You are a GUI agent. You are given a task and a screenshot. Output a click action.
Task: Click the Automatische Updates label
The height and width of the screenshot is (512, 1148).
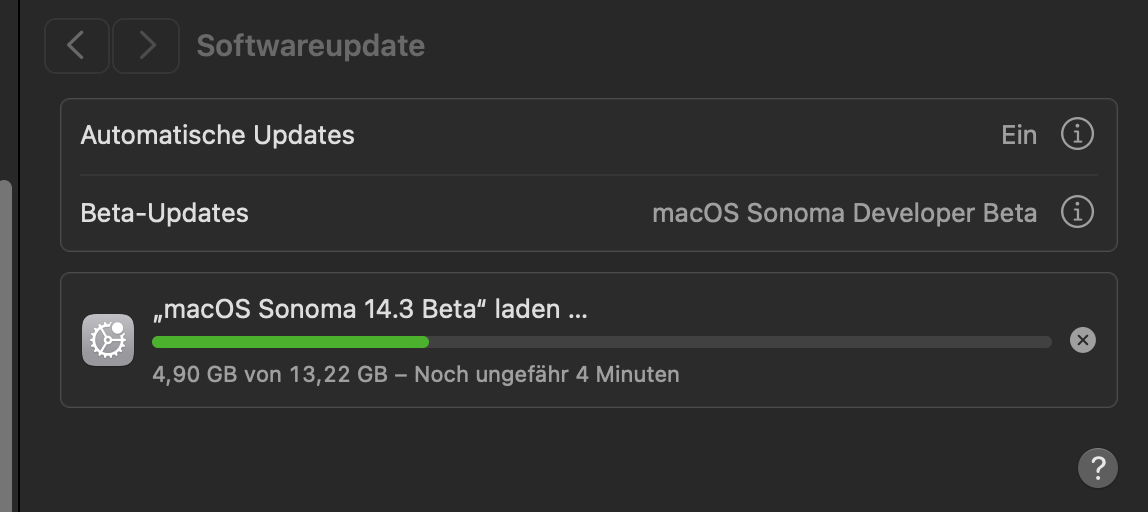click(x=217, y=135)
